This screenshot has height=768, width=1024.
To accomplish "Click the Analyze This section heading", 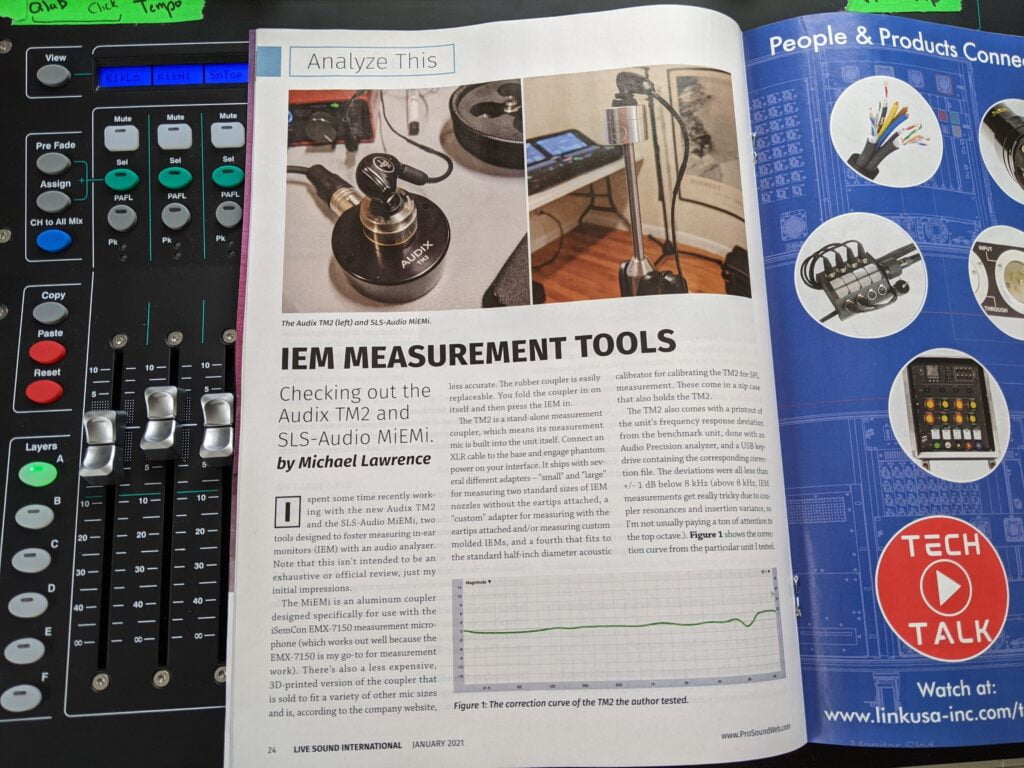I will click(372, 61).
